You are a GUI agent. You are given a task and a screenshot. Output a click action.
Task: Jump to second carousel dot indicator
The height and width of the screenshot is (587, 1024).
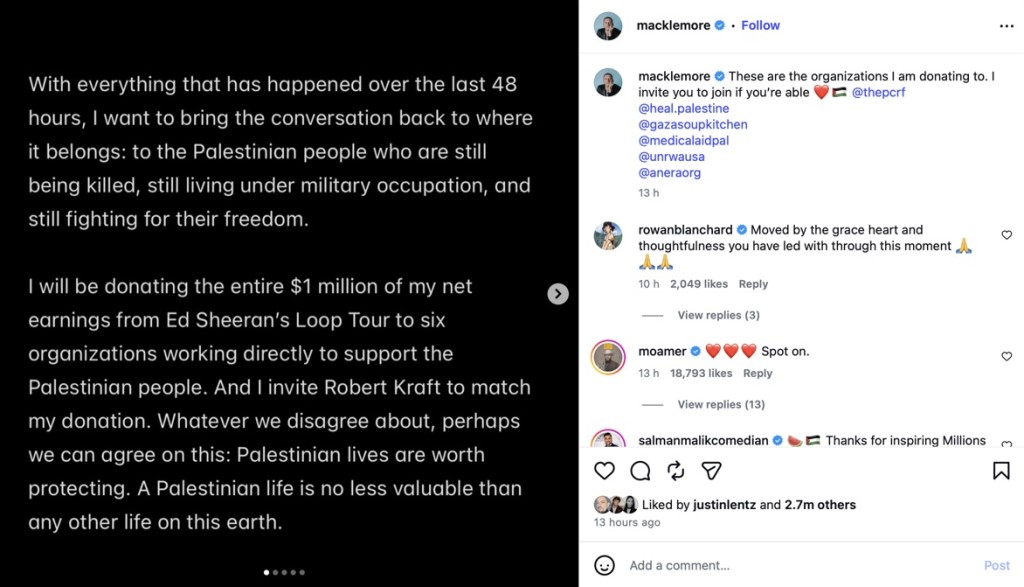[275, 573]
